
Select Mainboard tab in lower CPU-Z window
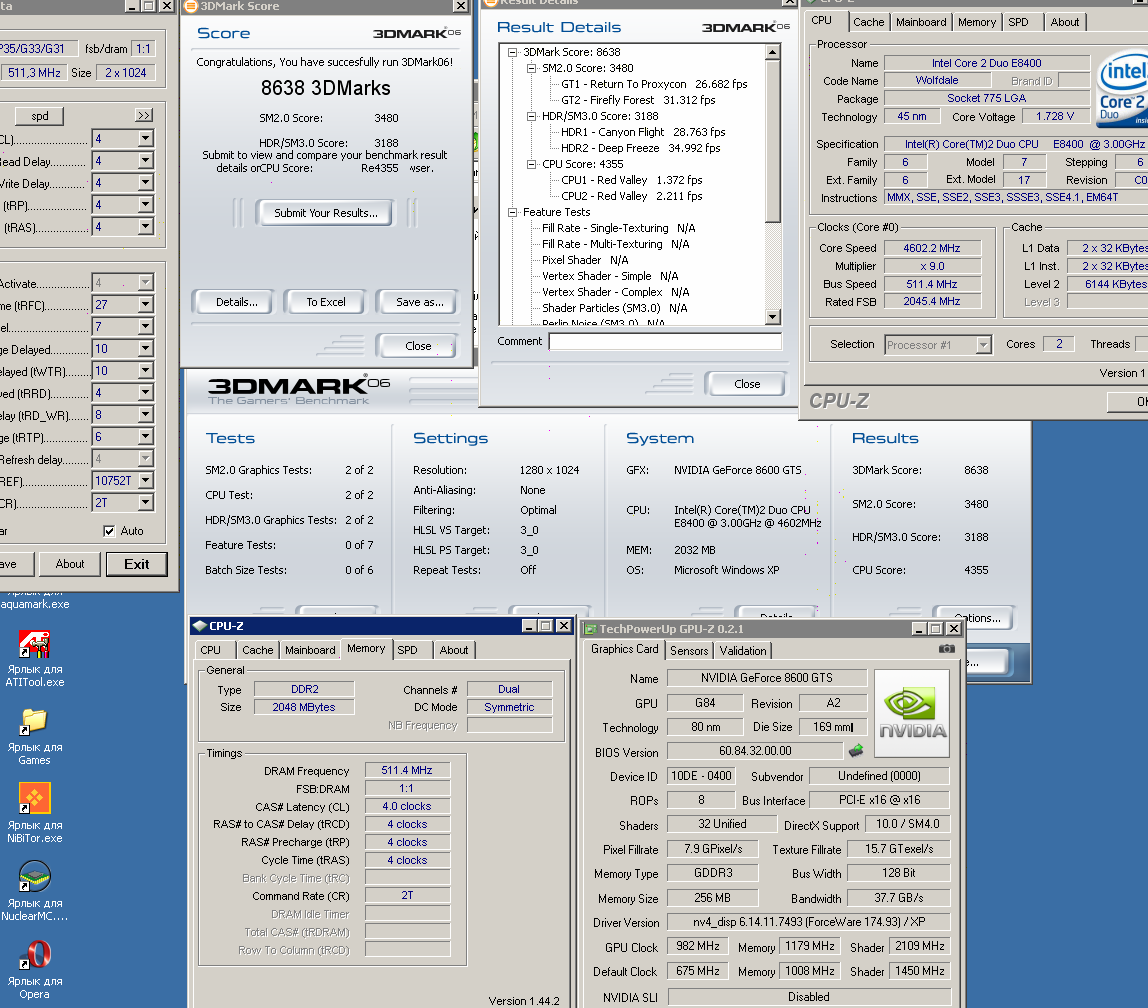click(x=310, y=650)
